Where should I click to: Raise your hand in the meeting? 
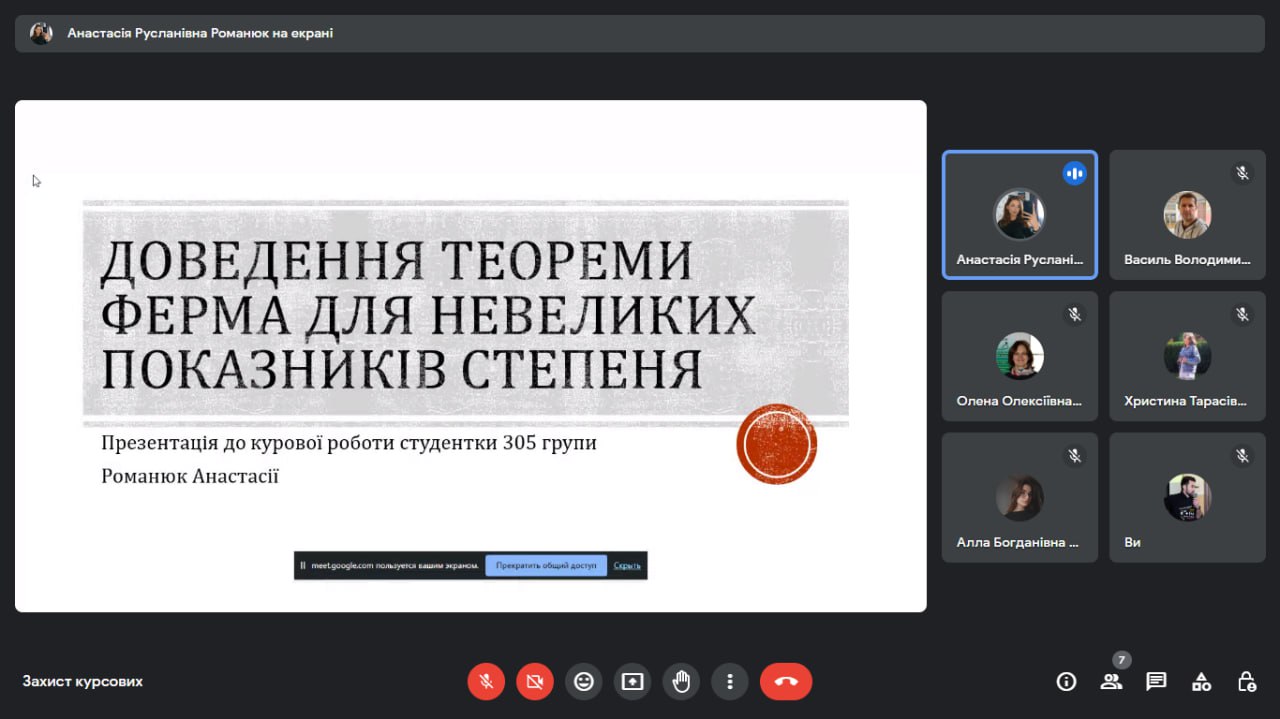681,681
